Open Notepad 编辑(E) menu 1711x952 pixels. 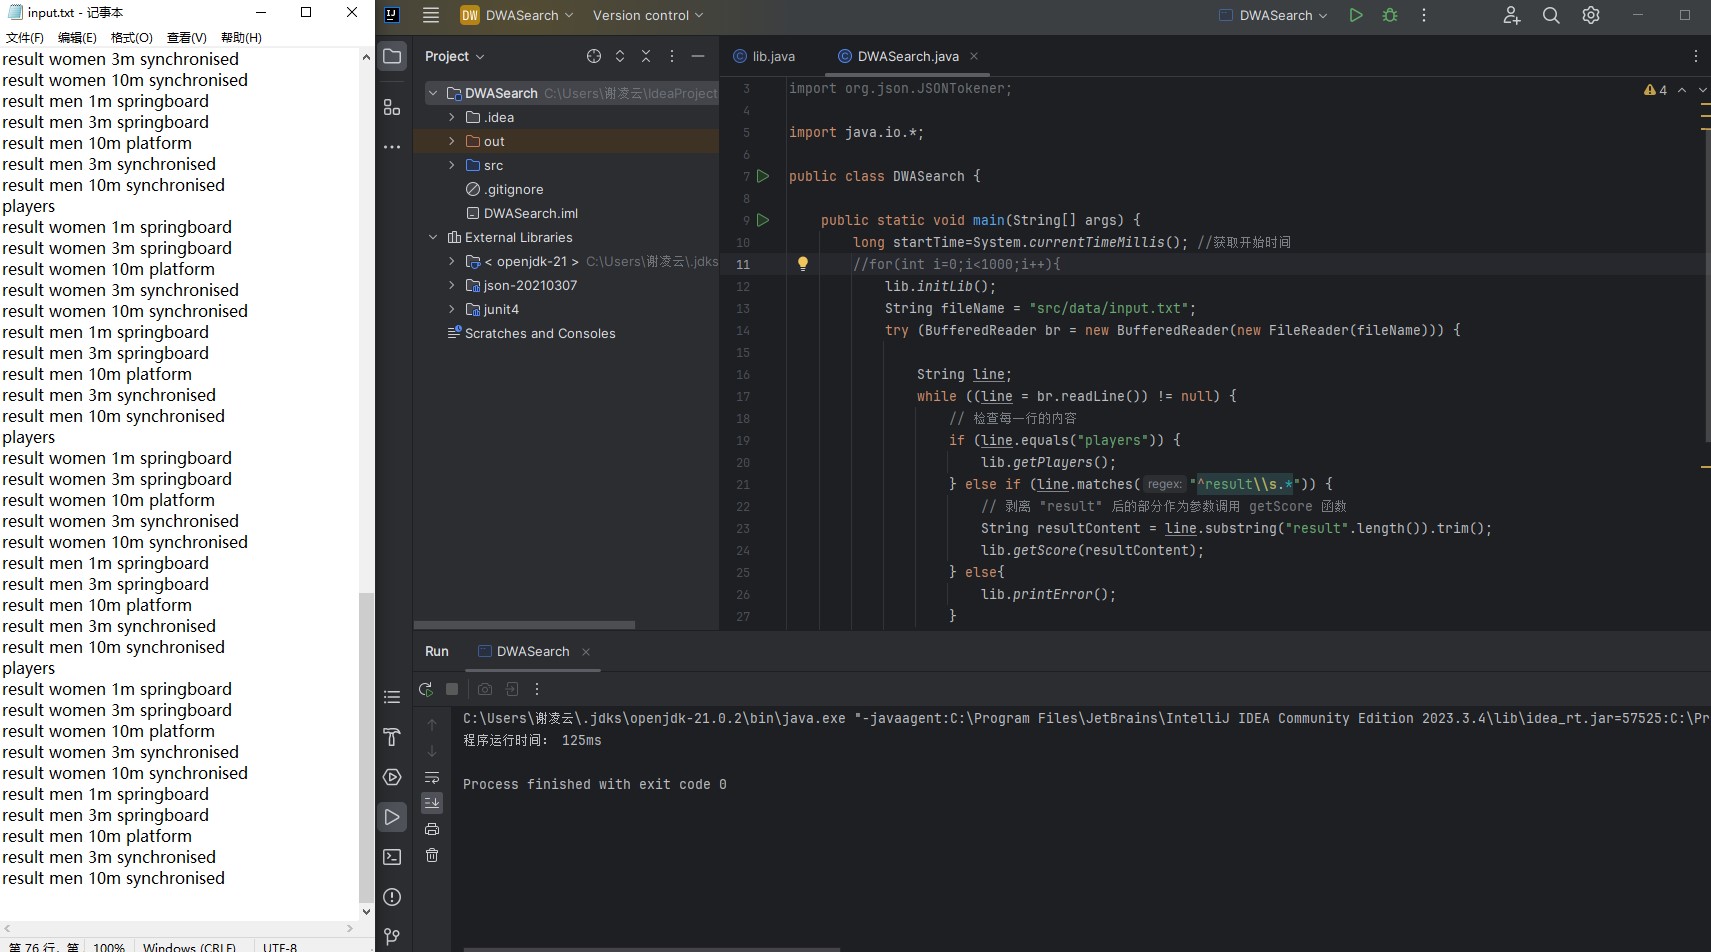77,37
